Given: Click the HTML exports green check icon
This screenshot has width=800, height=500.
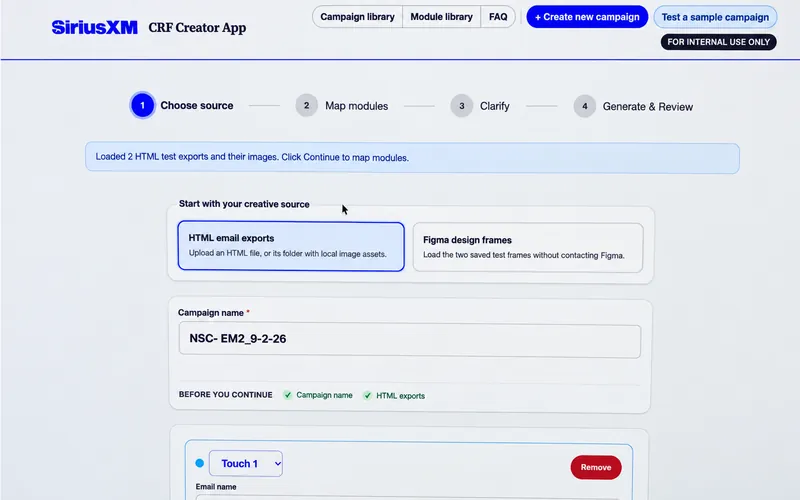Looking at the screenshot, I should pos(367,395).
